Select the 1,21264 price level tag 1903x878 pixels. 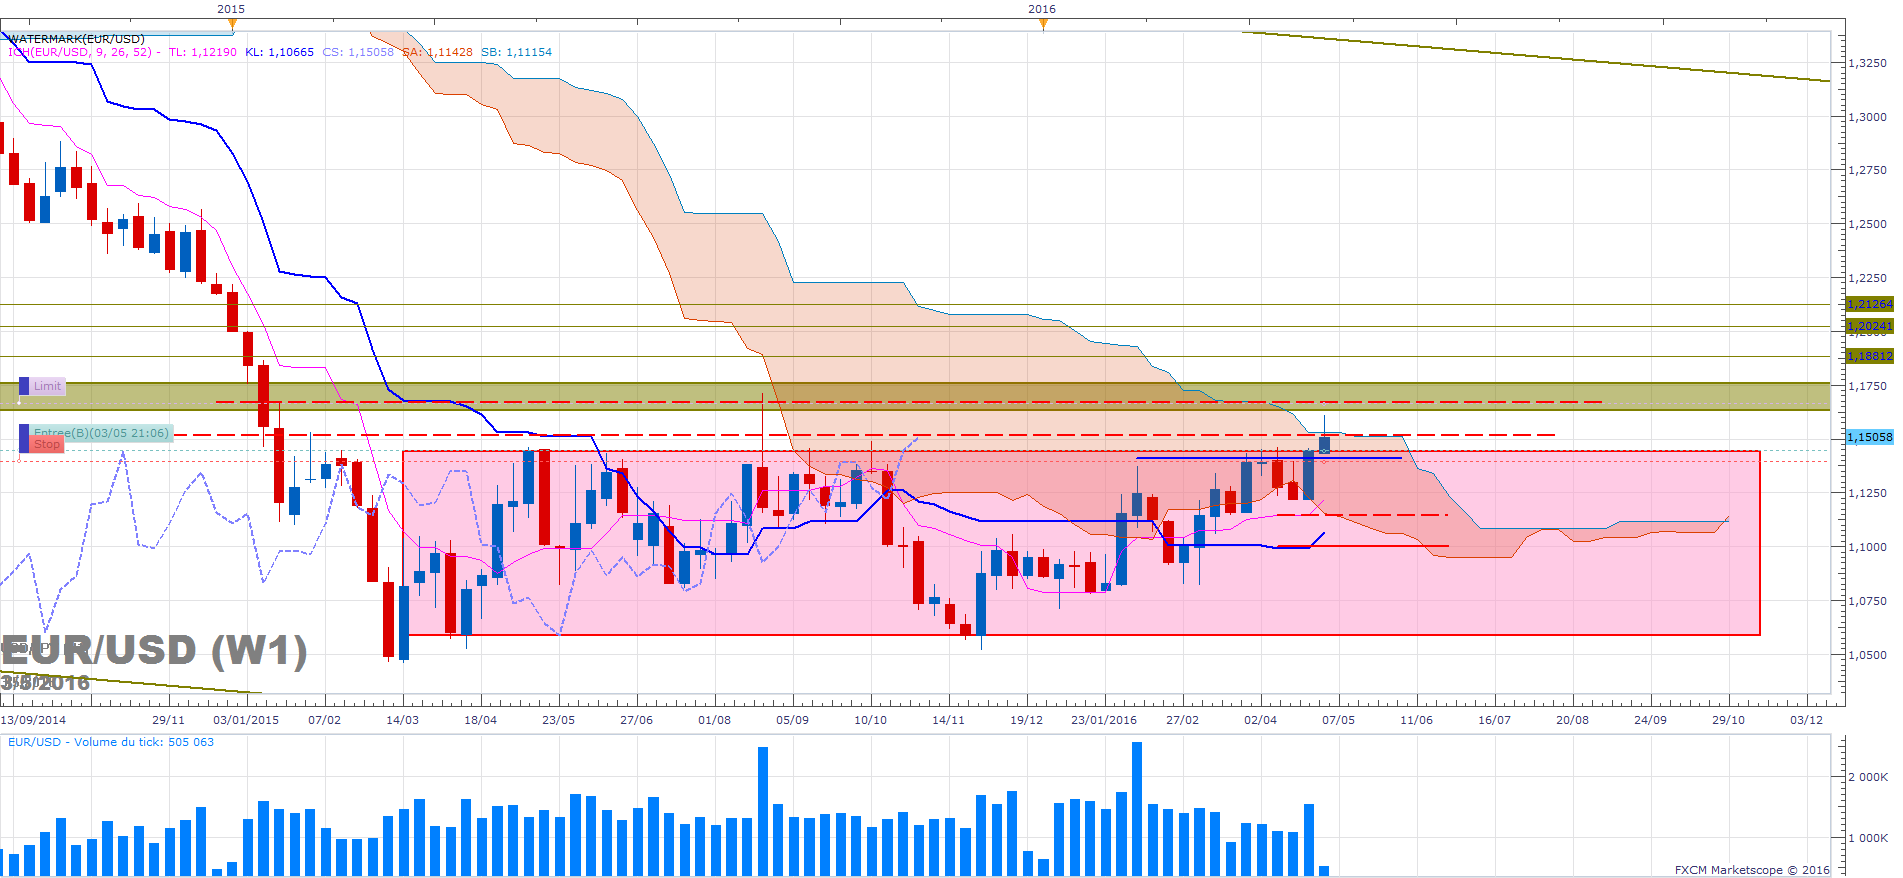pos(1868,304)
